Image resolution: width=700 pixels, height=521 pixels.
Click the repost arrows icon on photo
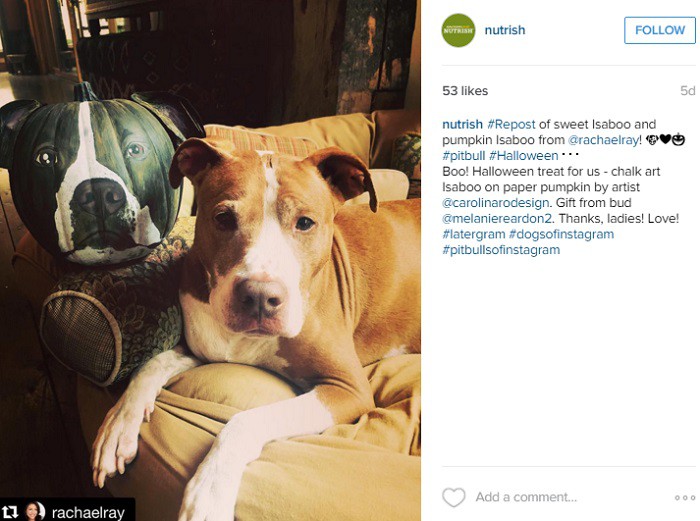tap(10, 512)
